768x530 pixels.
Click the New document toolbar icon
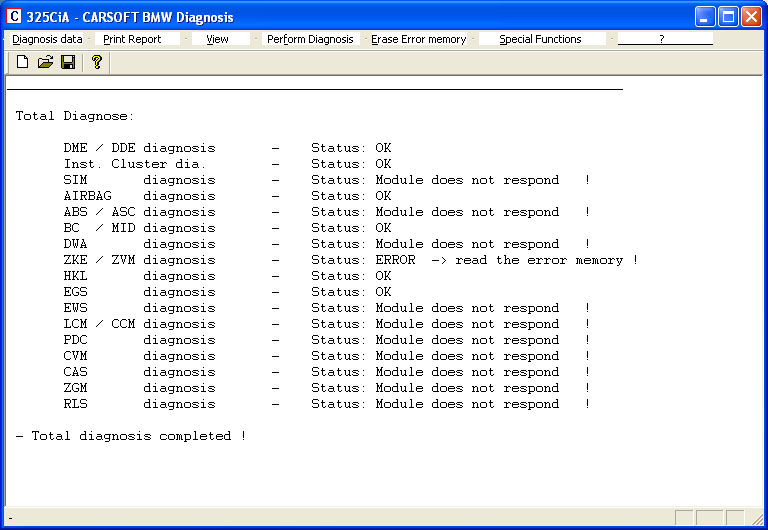click(x=22, y=63)
